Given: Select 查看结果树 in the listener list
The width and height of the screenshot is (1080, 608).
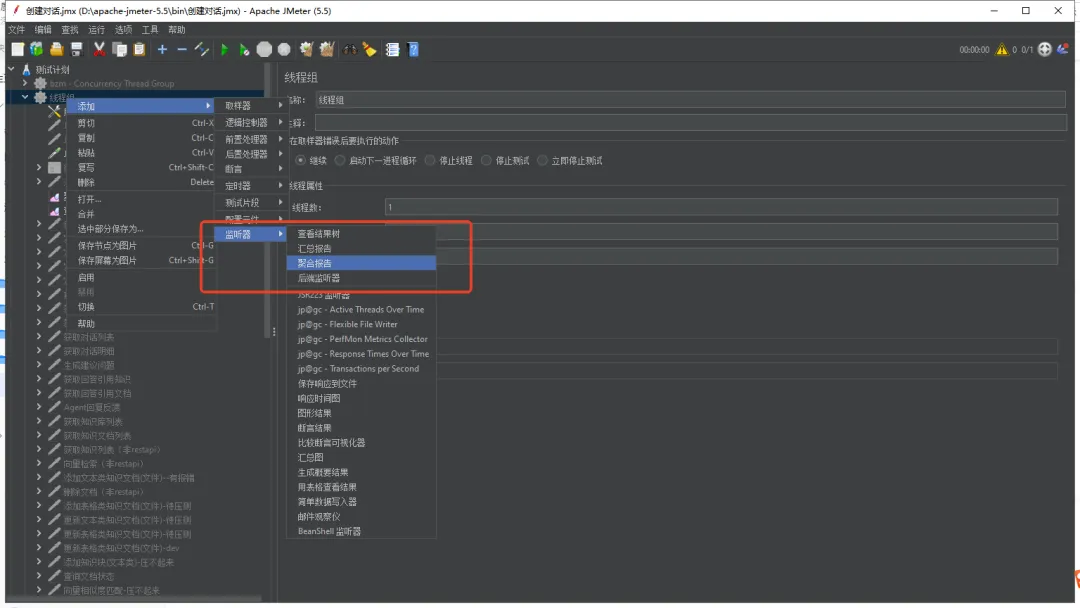Looking at the screenshot, I should [x=318, y=234].
